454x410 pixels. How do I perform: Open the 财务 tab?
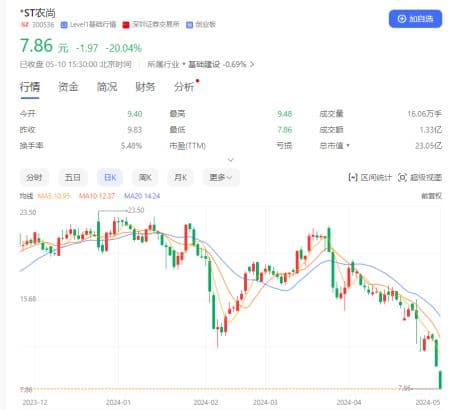tap(145, 87)
